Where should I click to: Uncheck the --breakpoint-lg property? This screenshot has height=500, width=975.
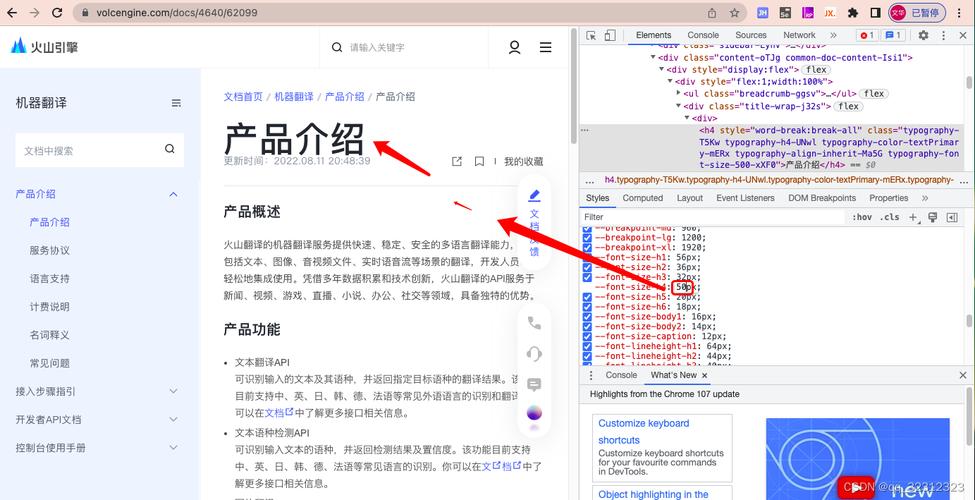click(587, 238)
